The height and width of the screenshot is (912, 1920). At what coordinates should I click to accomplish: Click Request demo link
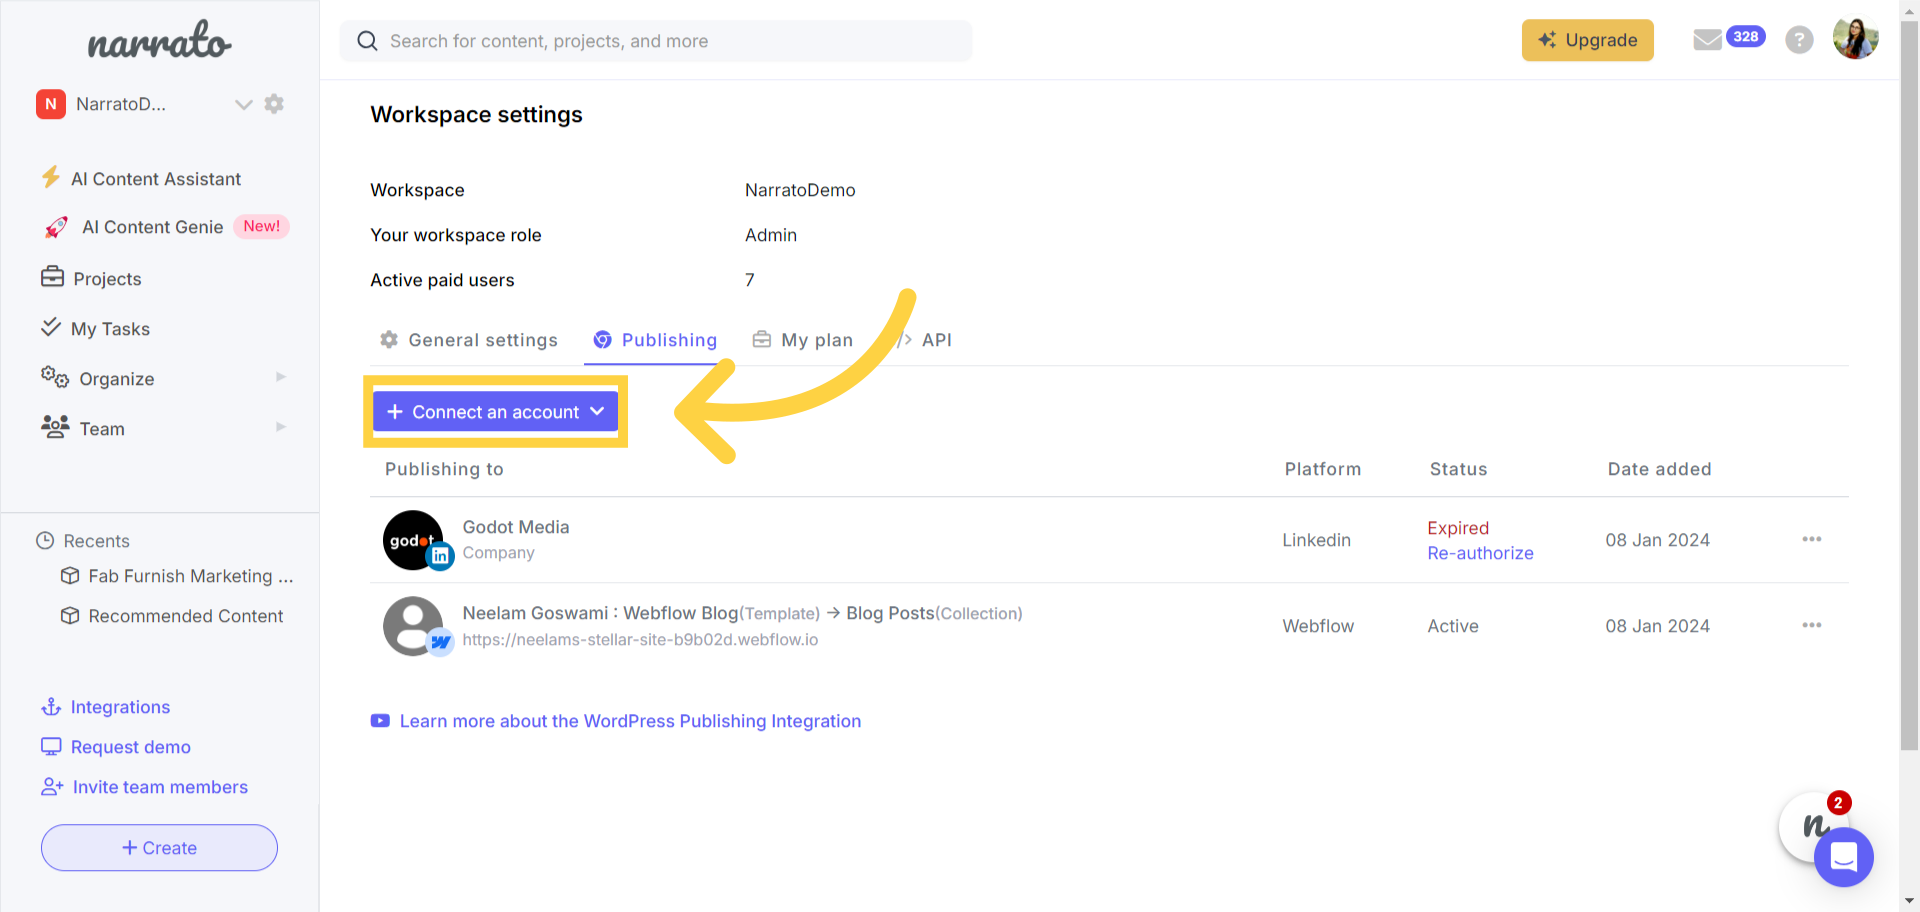130,747
